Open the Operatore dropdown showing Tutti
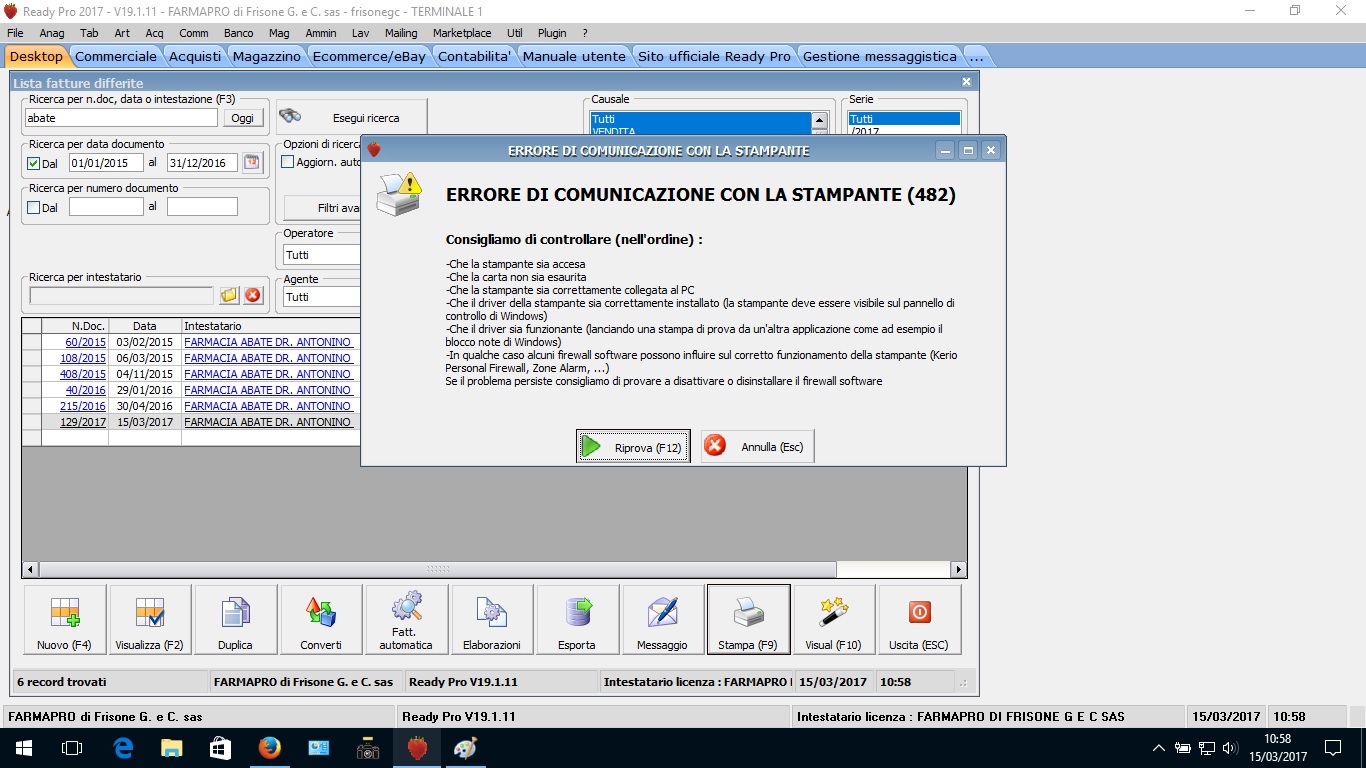The image size is (1366, 768). point(322,255)
